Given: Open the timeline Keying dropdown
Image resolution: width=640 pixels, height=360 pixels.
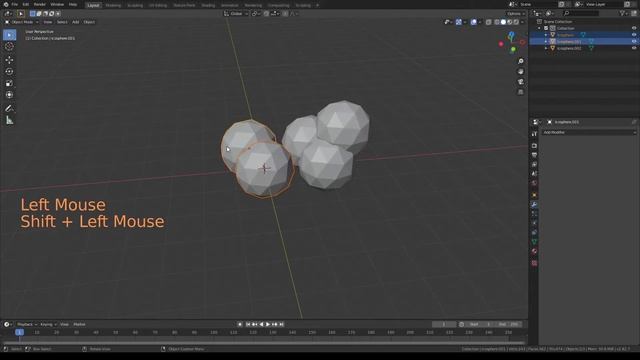Looking at the screenshot, I should [48, 324].
